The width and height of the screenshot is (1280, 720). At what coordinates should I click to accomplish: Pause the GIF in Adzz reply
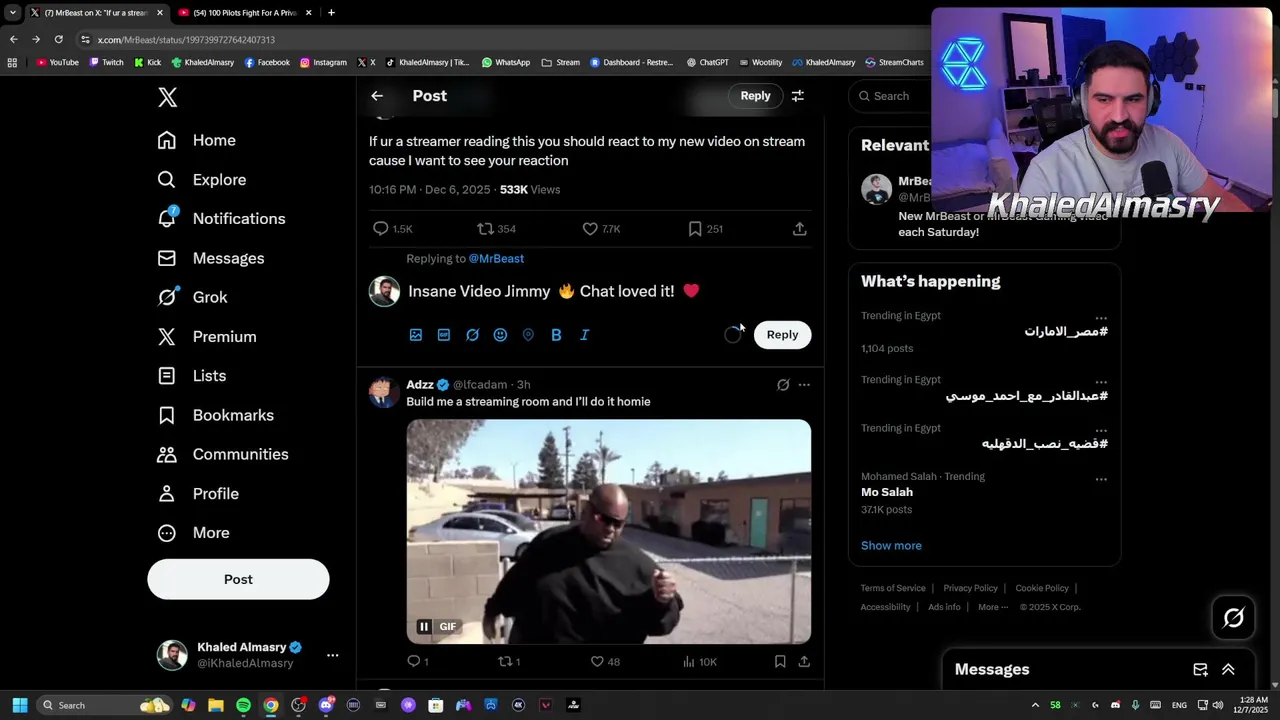(x=424, y=627)
